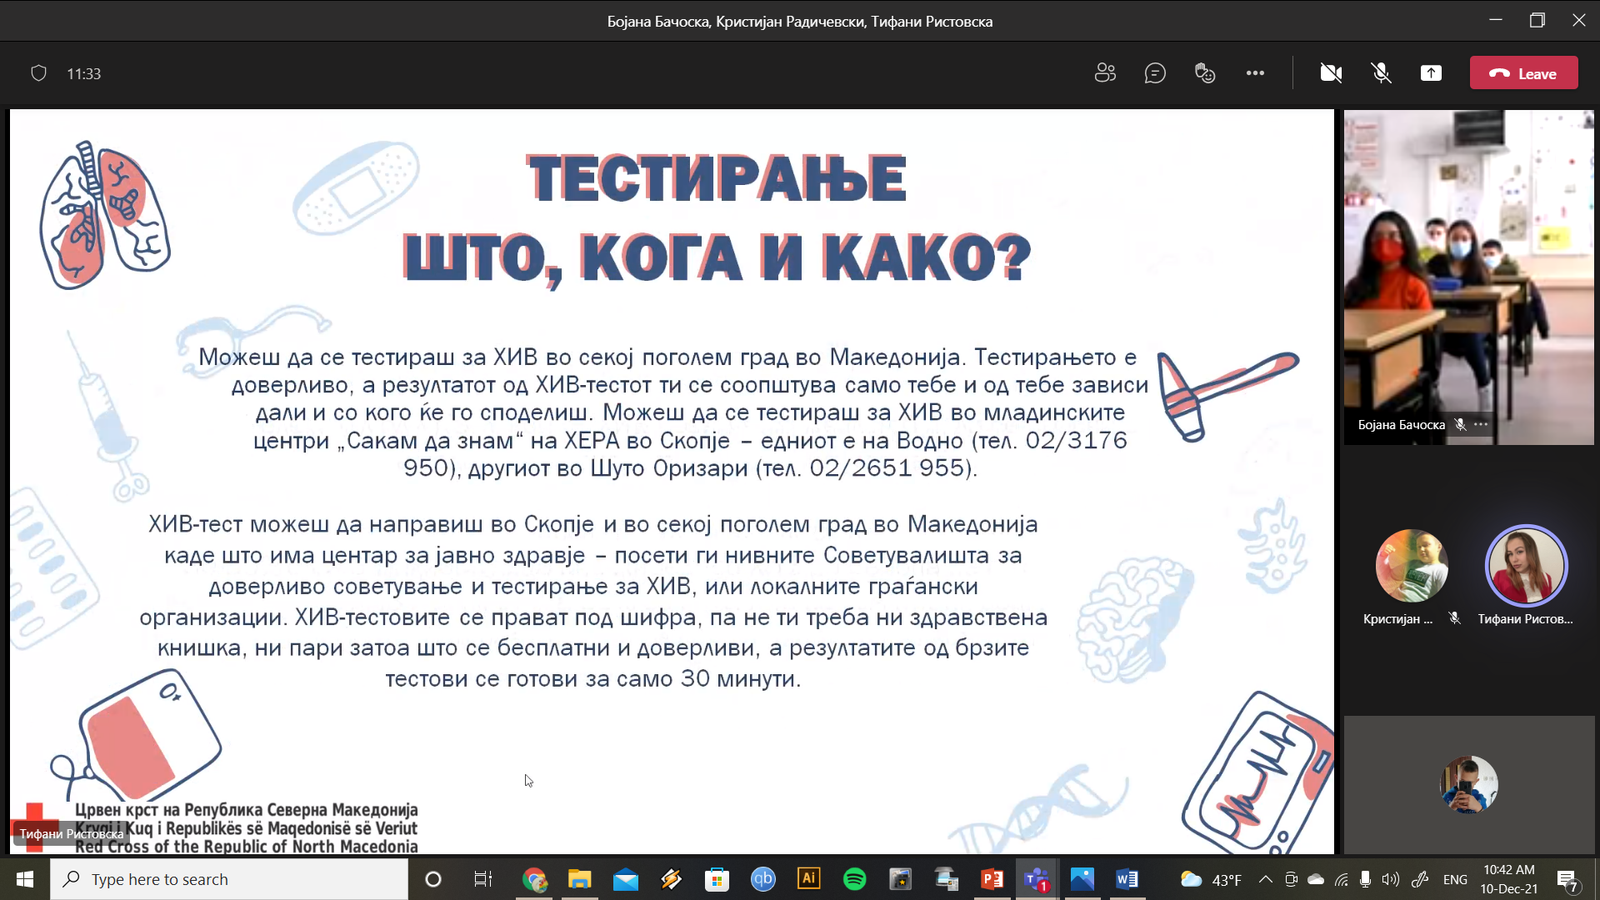
Task: Click the meeting shield icon
Action: point(39,73)
